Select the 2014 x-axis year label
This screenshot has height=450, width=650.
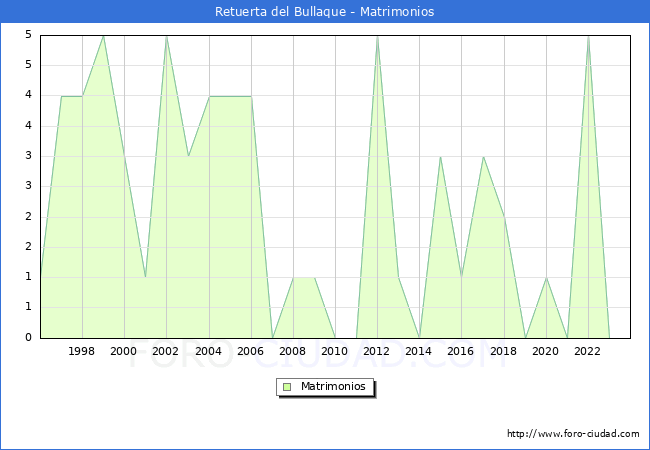(419, 351)
